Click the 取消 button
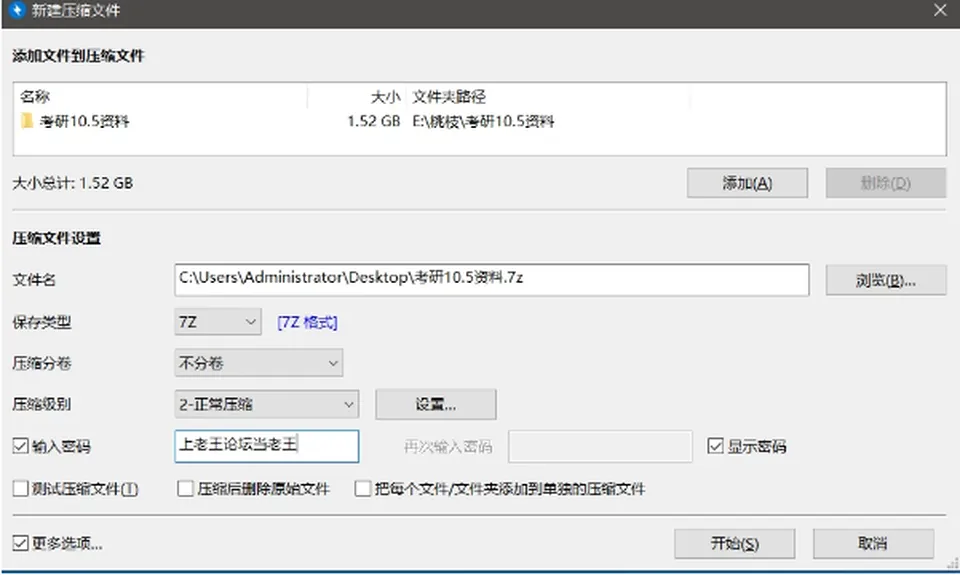 pos(873,544)
